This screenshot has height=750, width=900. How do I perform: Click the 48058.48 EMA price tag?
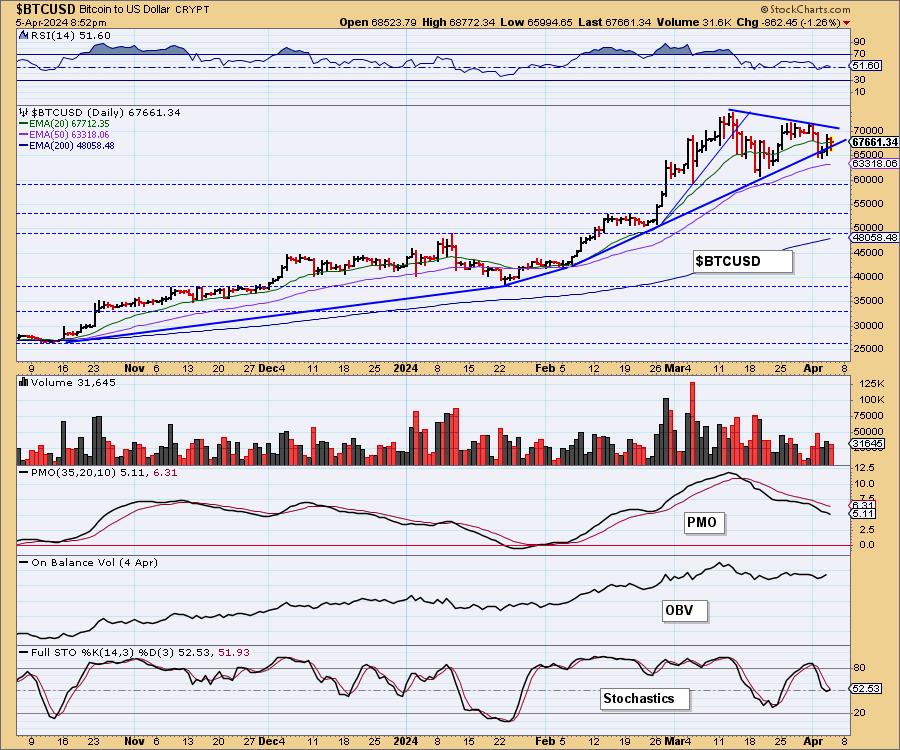pos(874,238)
